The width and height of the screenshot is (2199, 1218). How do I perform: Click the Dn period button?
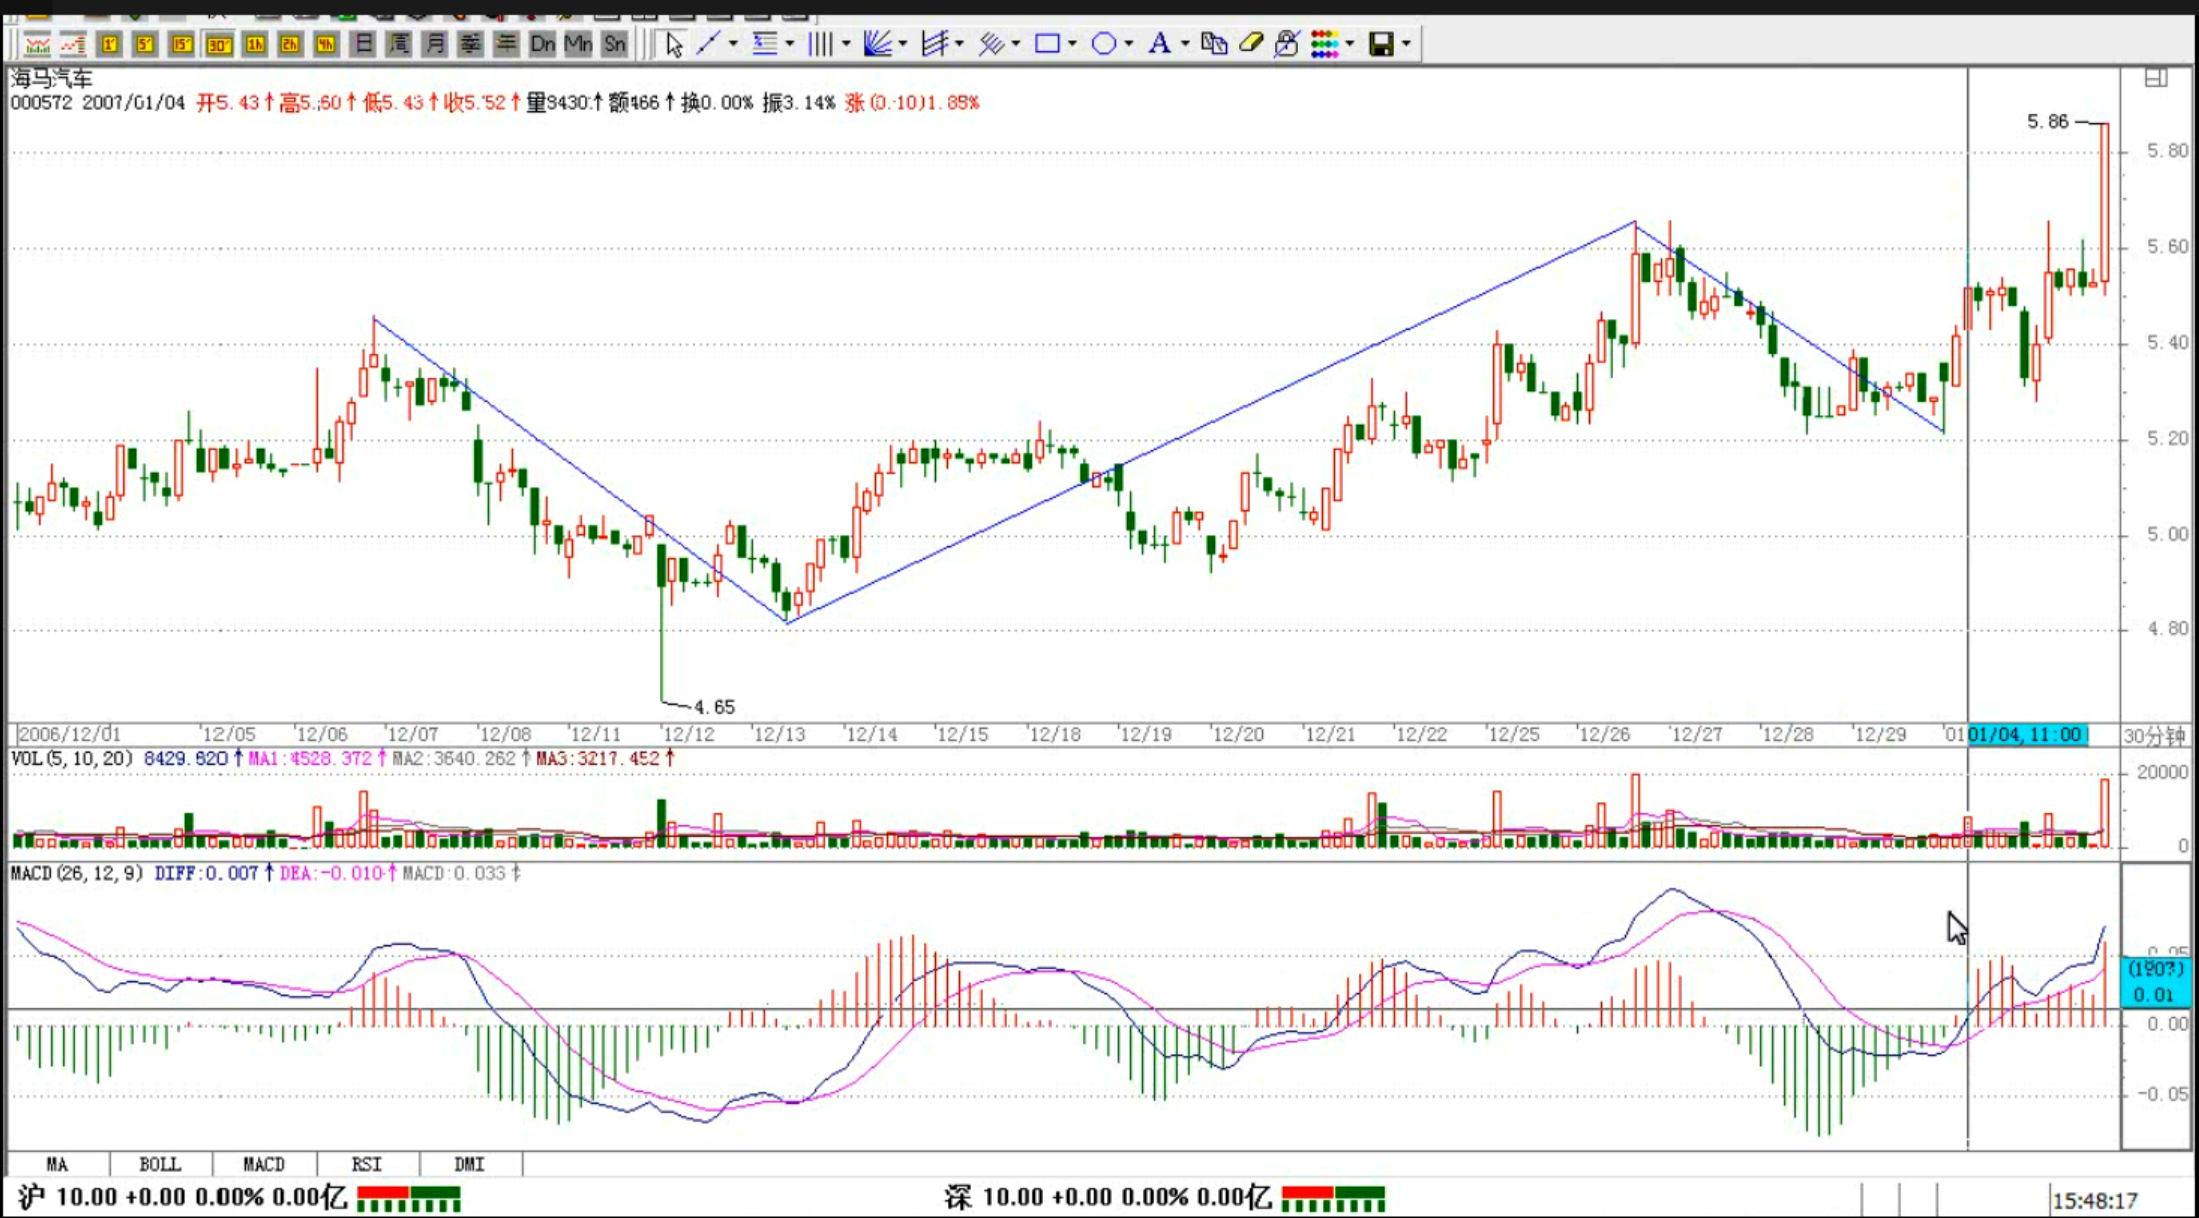pyautogui.click(x=542, y=45)
